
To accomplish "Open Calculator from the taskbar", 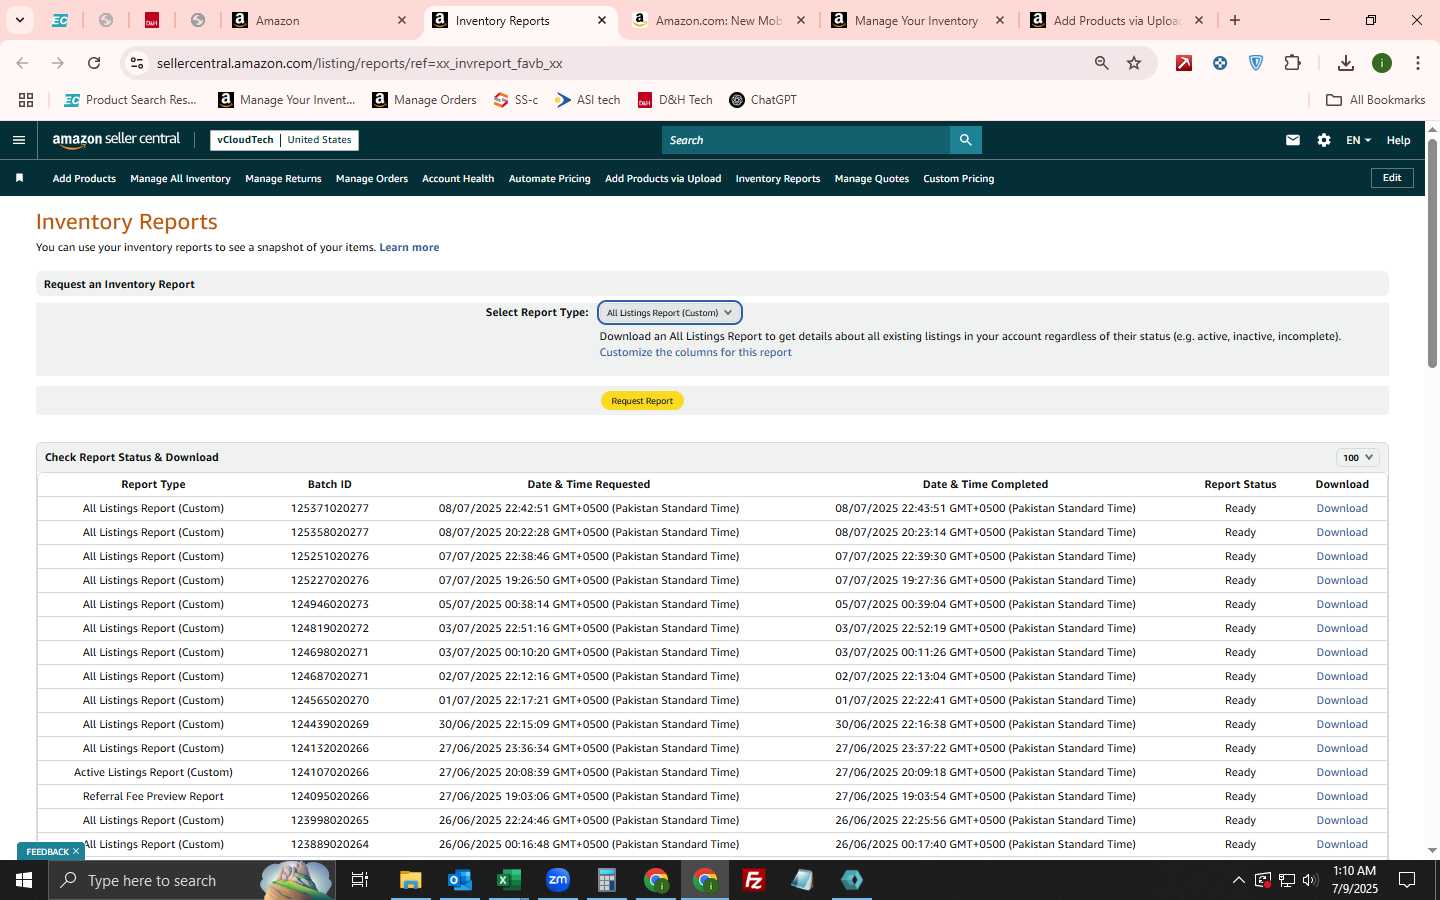I will [607, 880].
